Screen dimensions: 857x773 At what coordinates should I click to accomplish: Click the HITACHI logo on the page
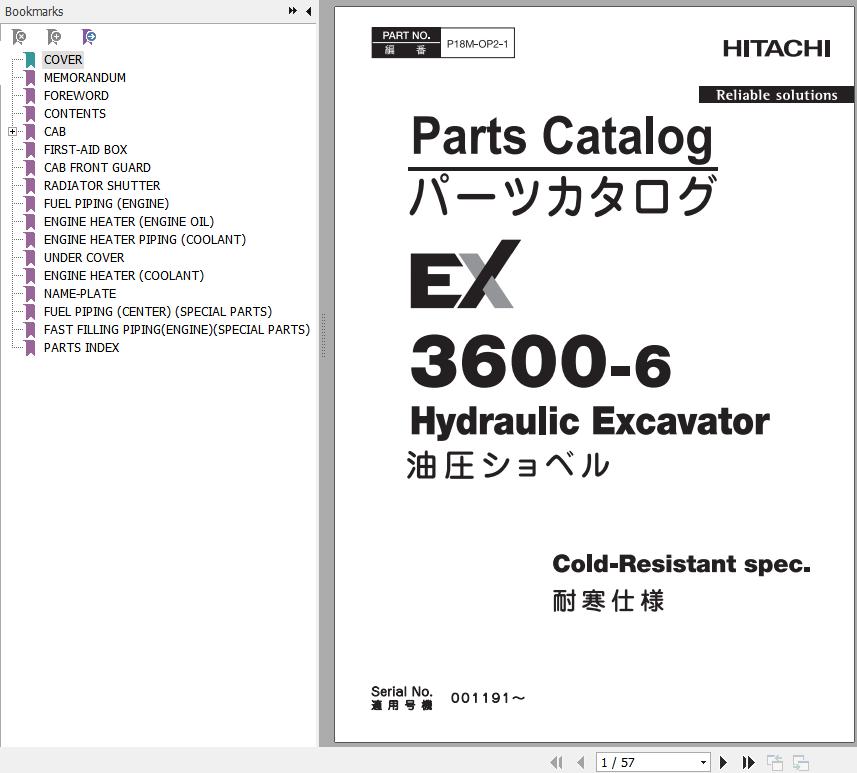pos(777,49)
